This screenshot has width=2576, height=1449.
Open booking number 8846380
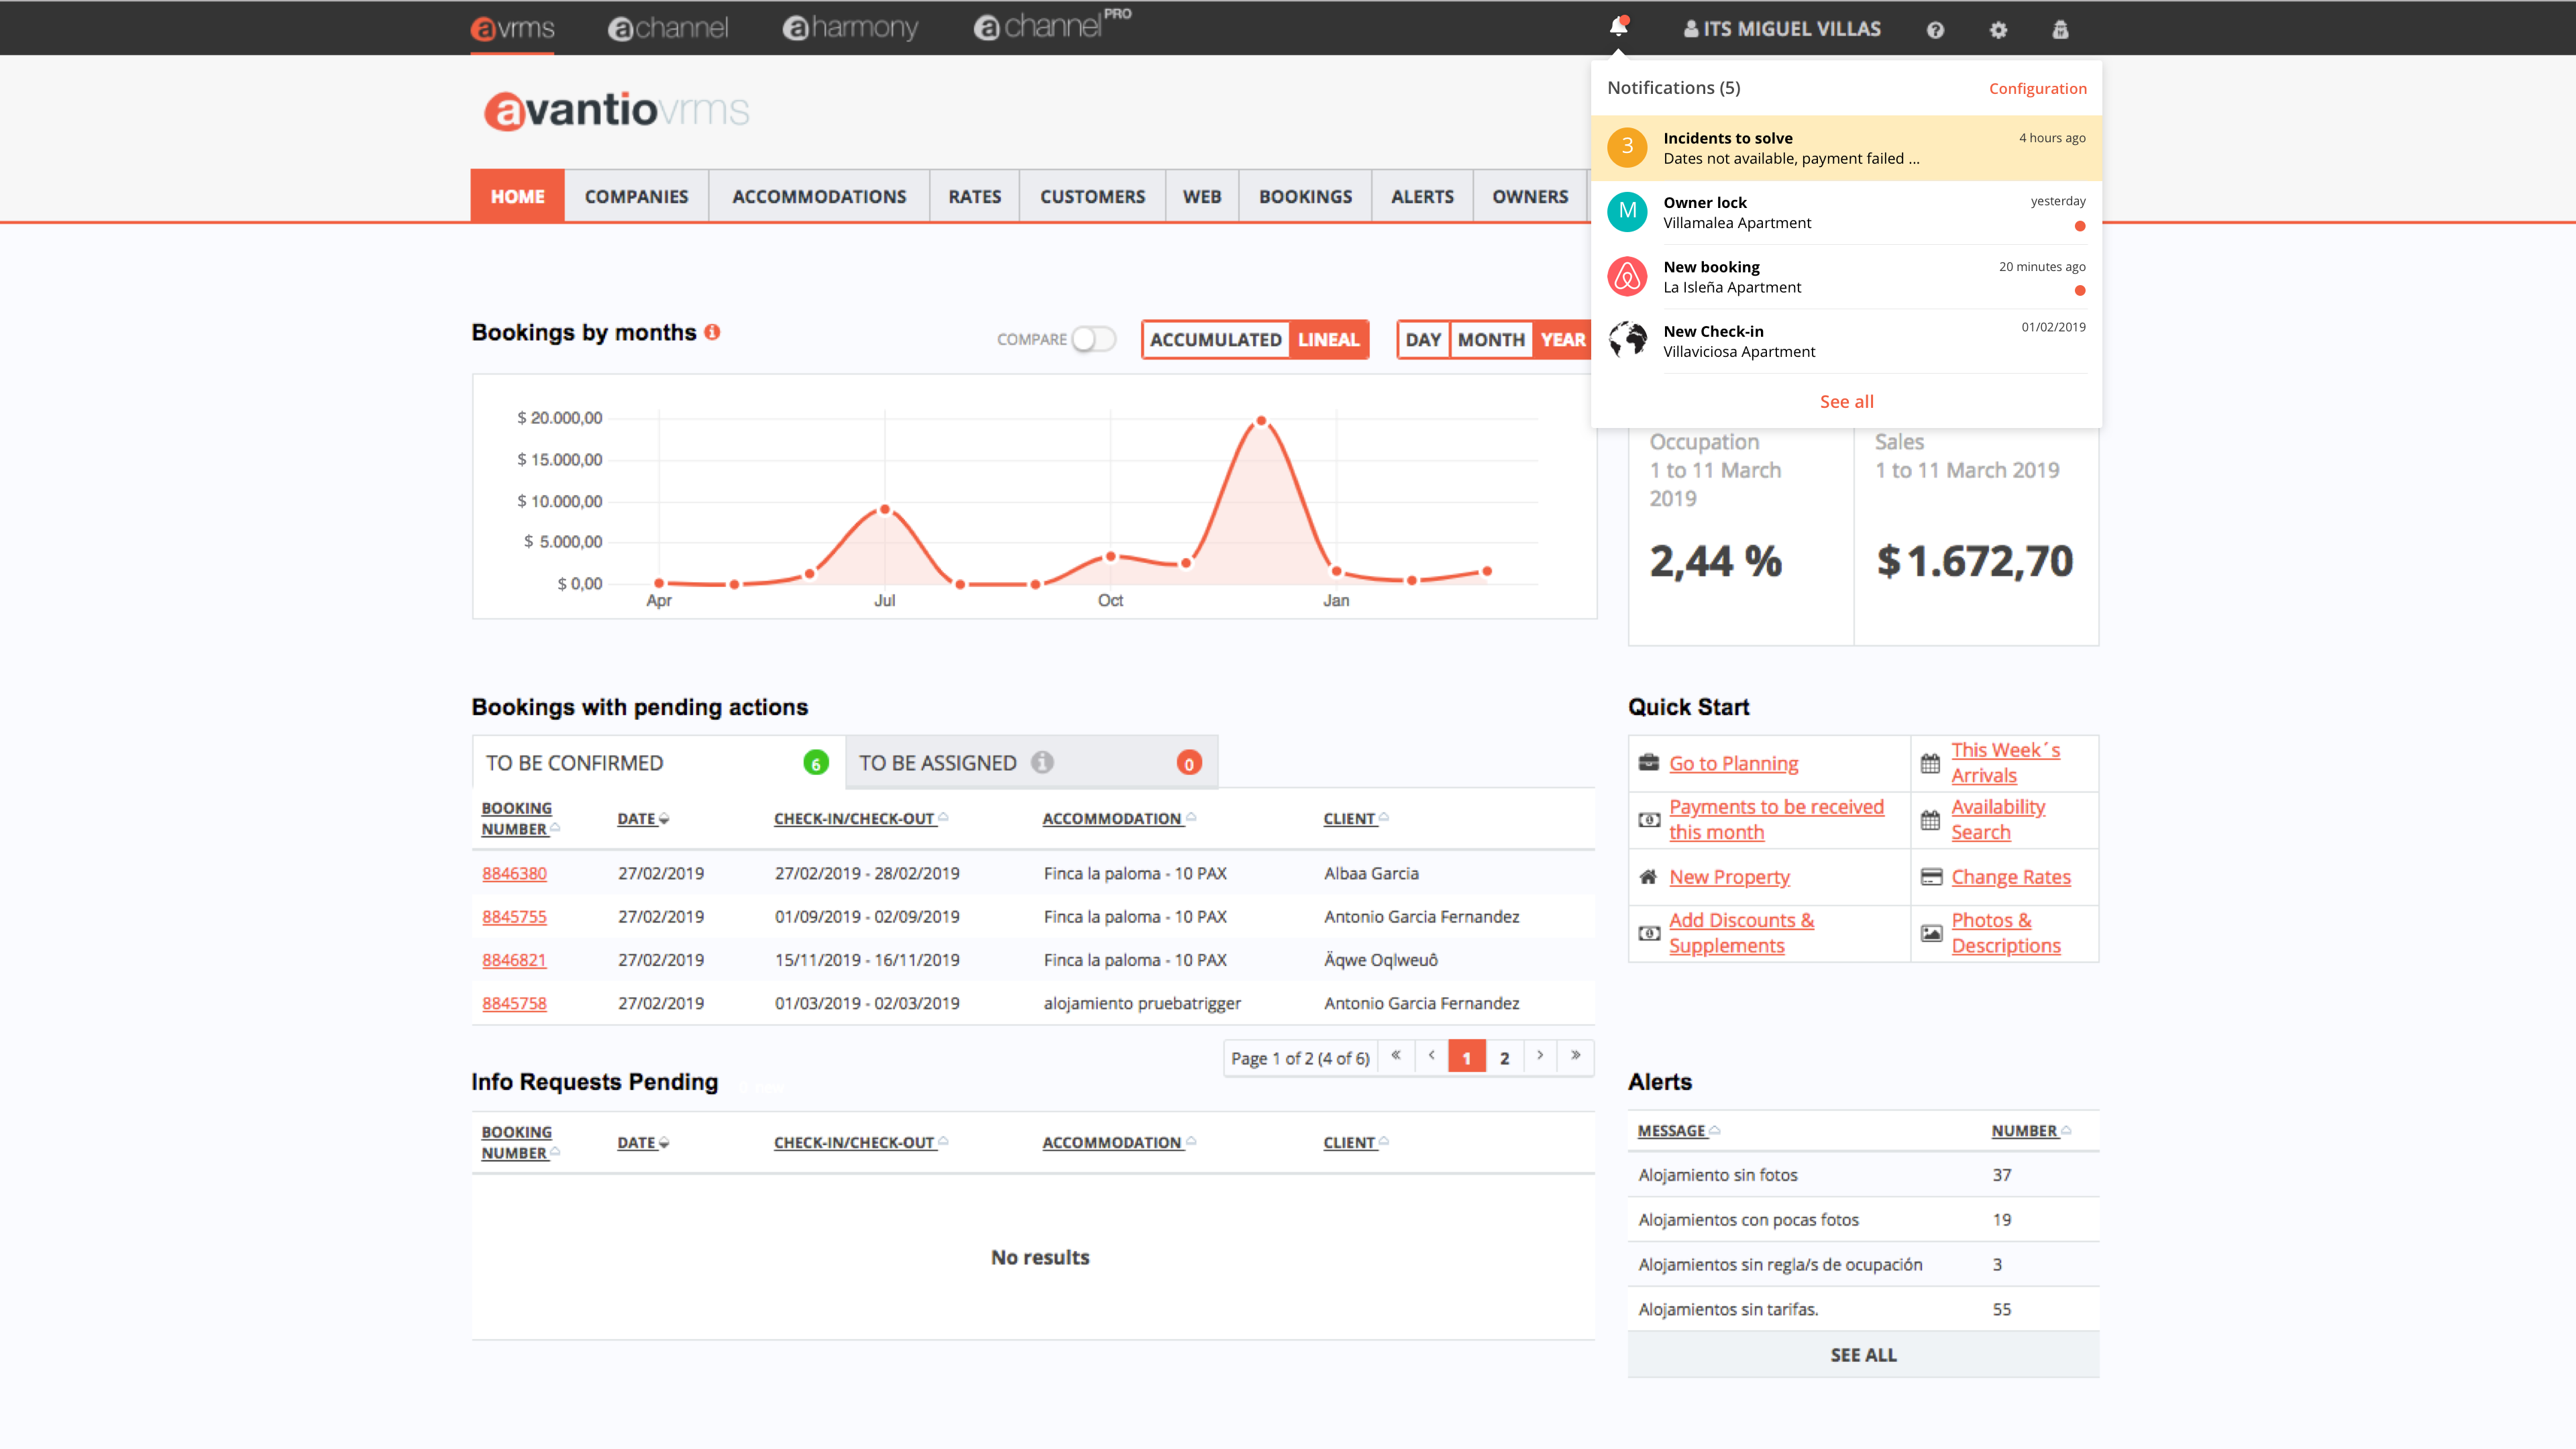tap(514, 873)
